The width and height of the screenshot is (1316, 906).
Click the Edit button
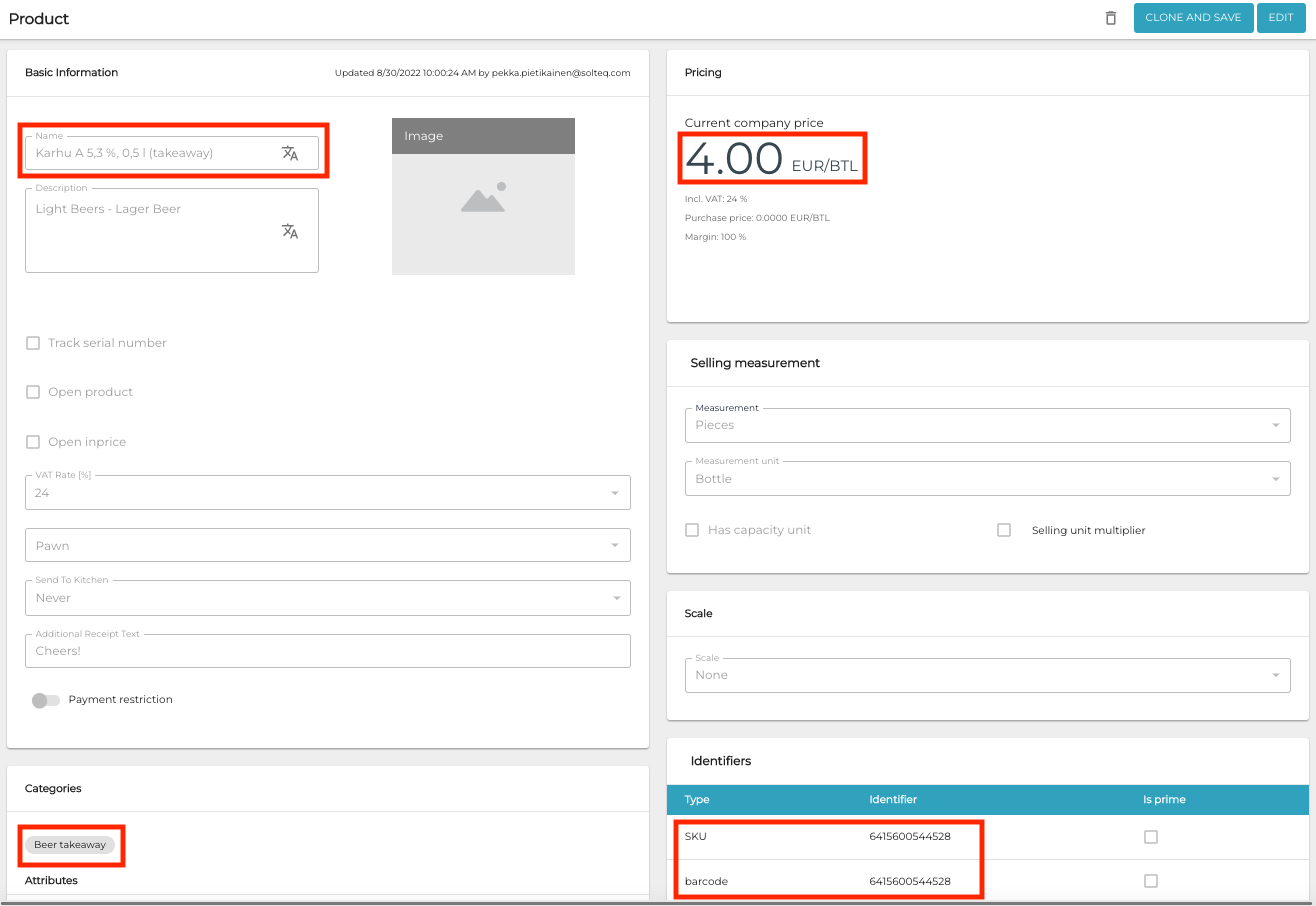click(1281, 18)
